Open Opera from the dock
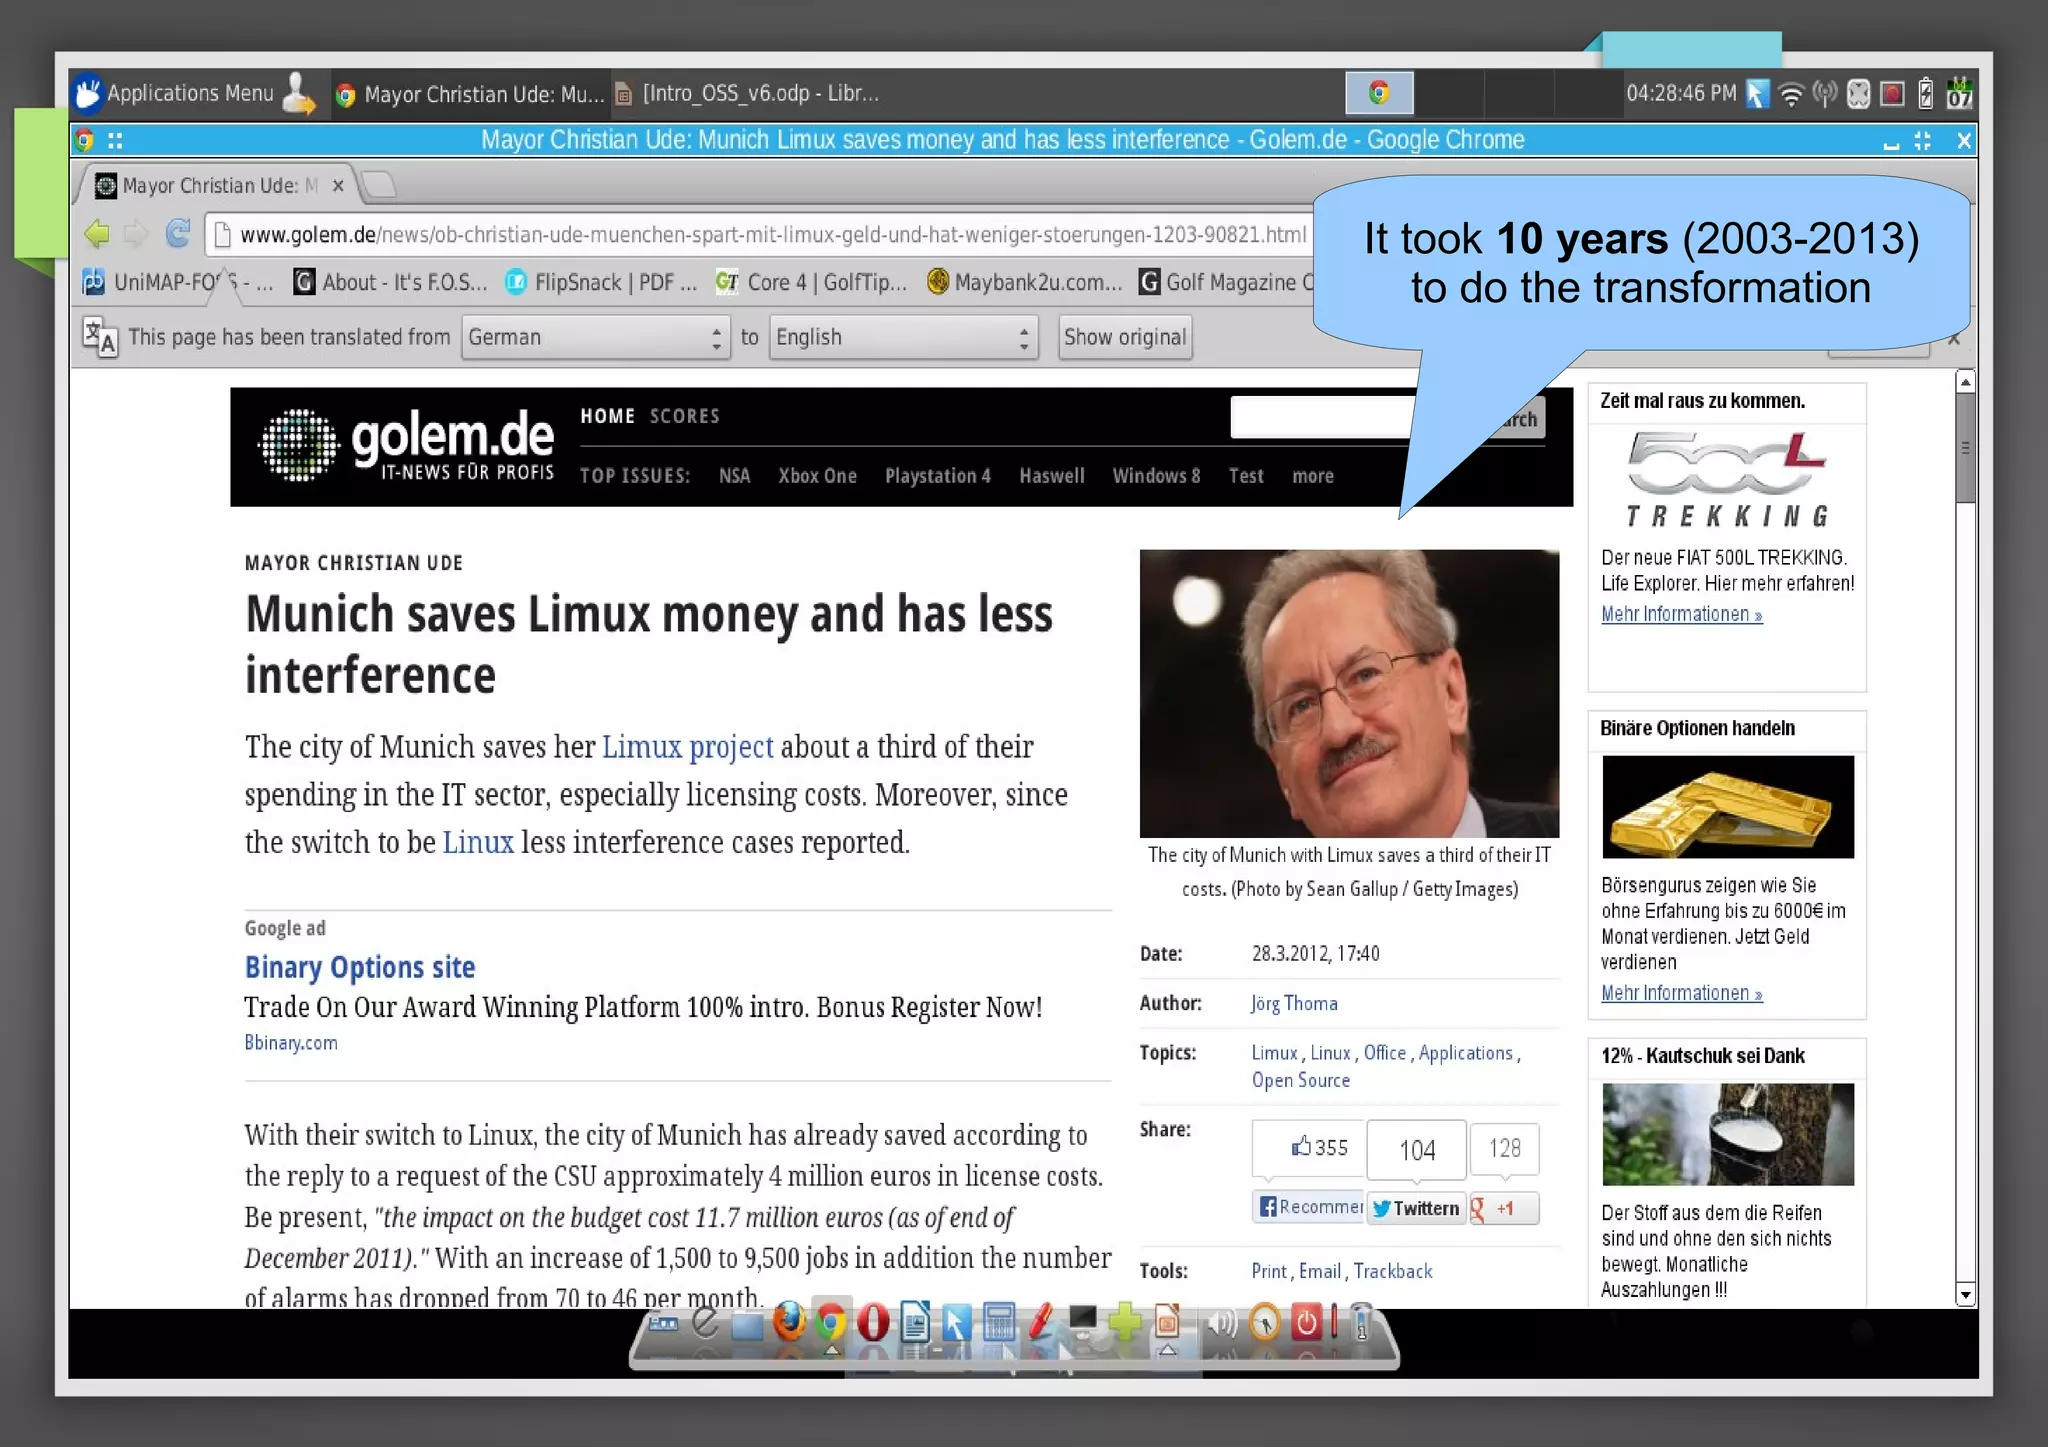 (873, 1322)
